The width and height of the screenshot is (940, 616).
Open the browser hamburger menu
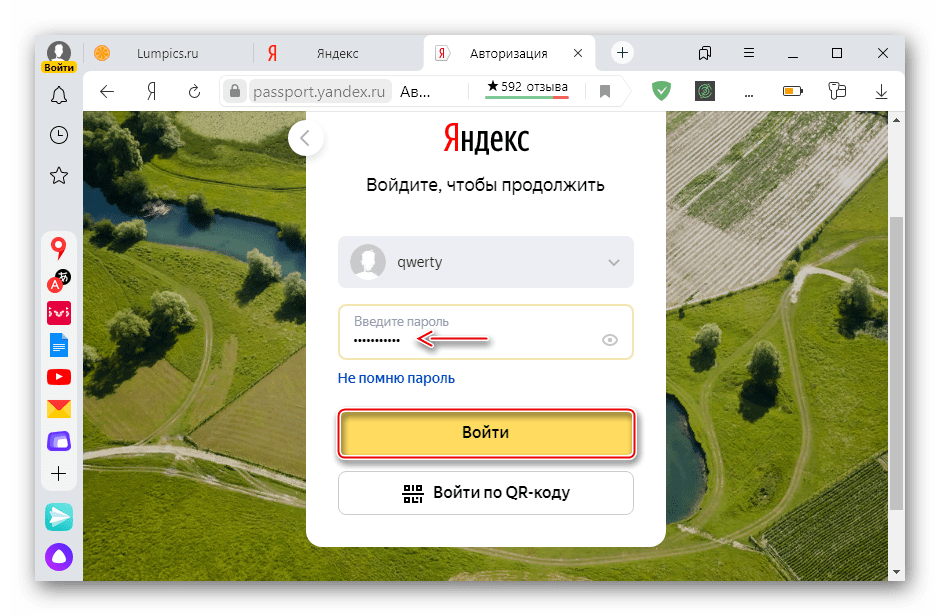click(x=749, y=53)
